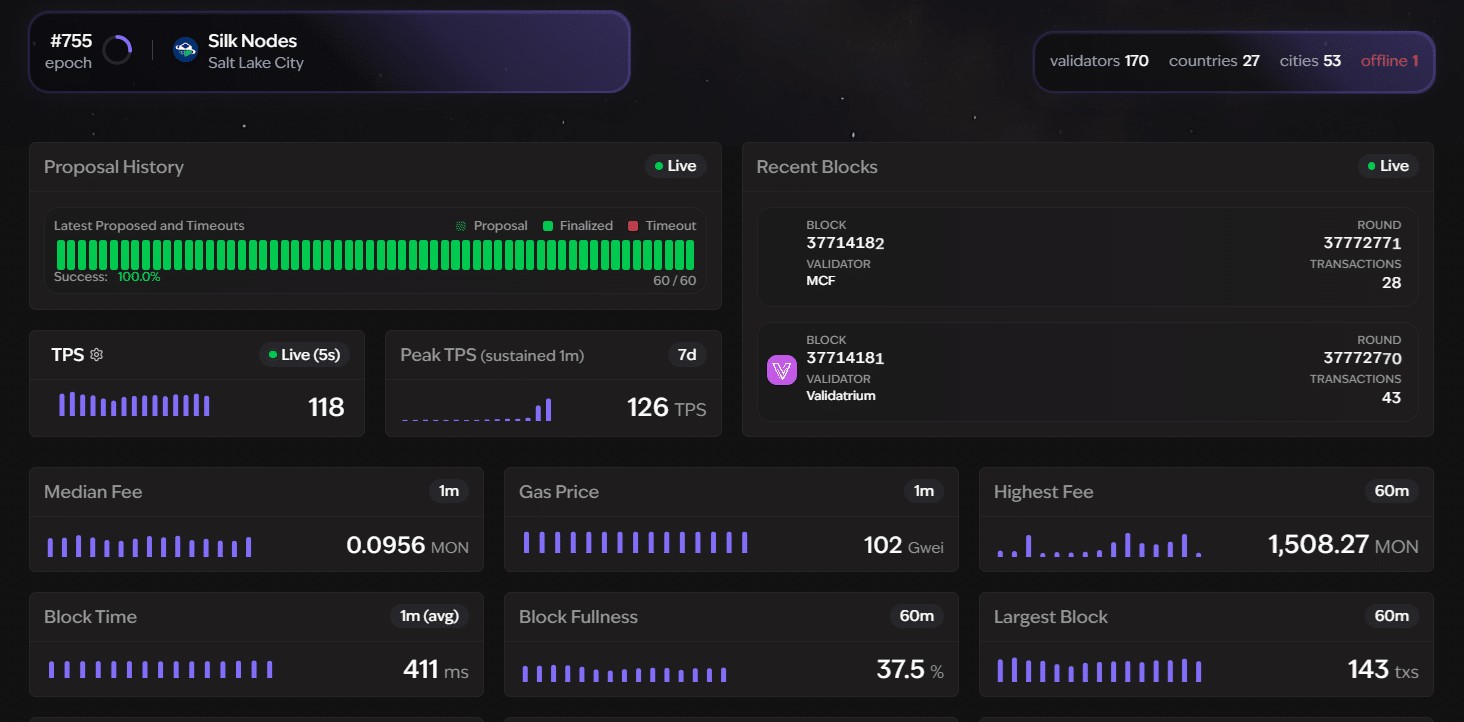
Task: Select the offline 1 validators filter
Action: pyautogui.click(x=1390, y=61)
